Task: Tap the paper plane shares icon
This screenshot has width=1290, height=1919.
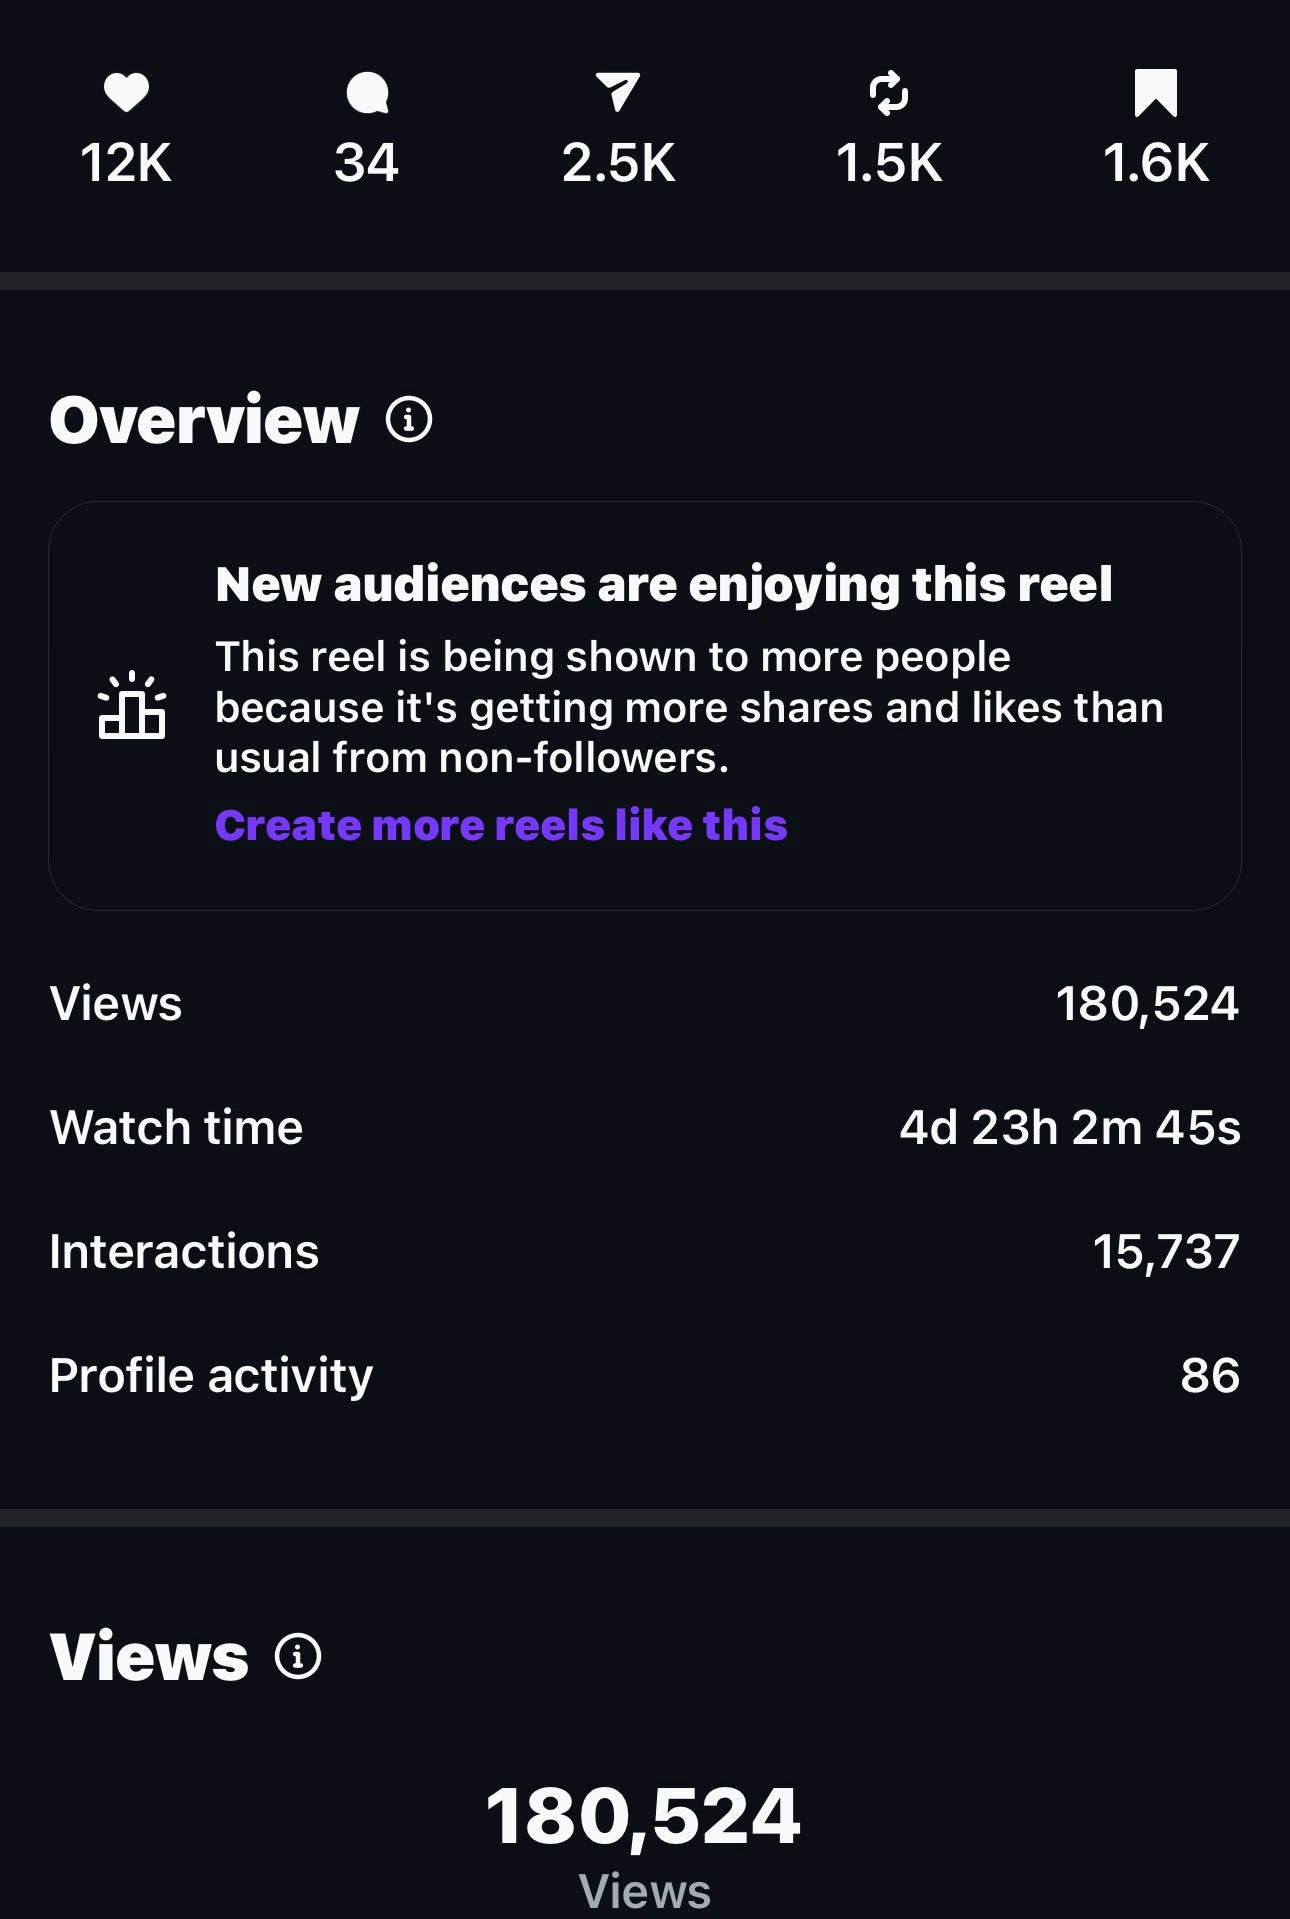Action: 618,92
